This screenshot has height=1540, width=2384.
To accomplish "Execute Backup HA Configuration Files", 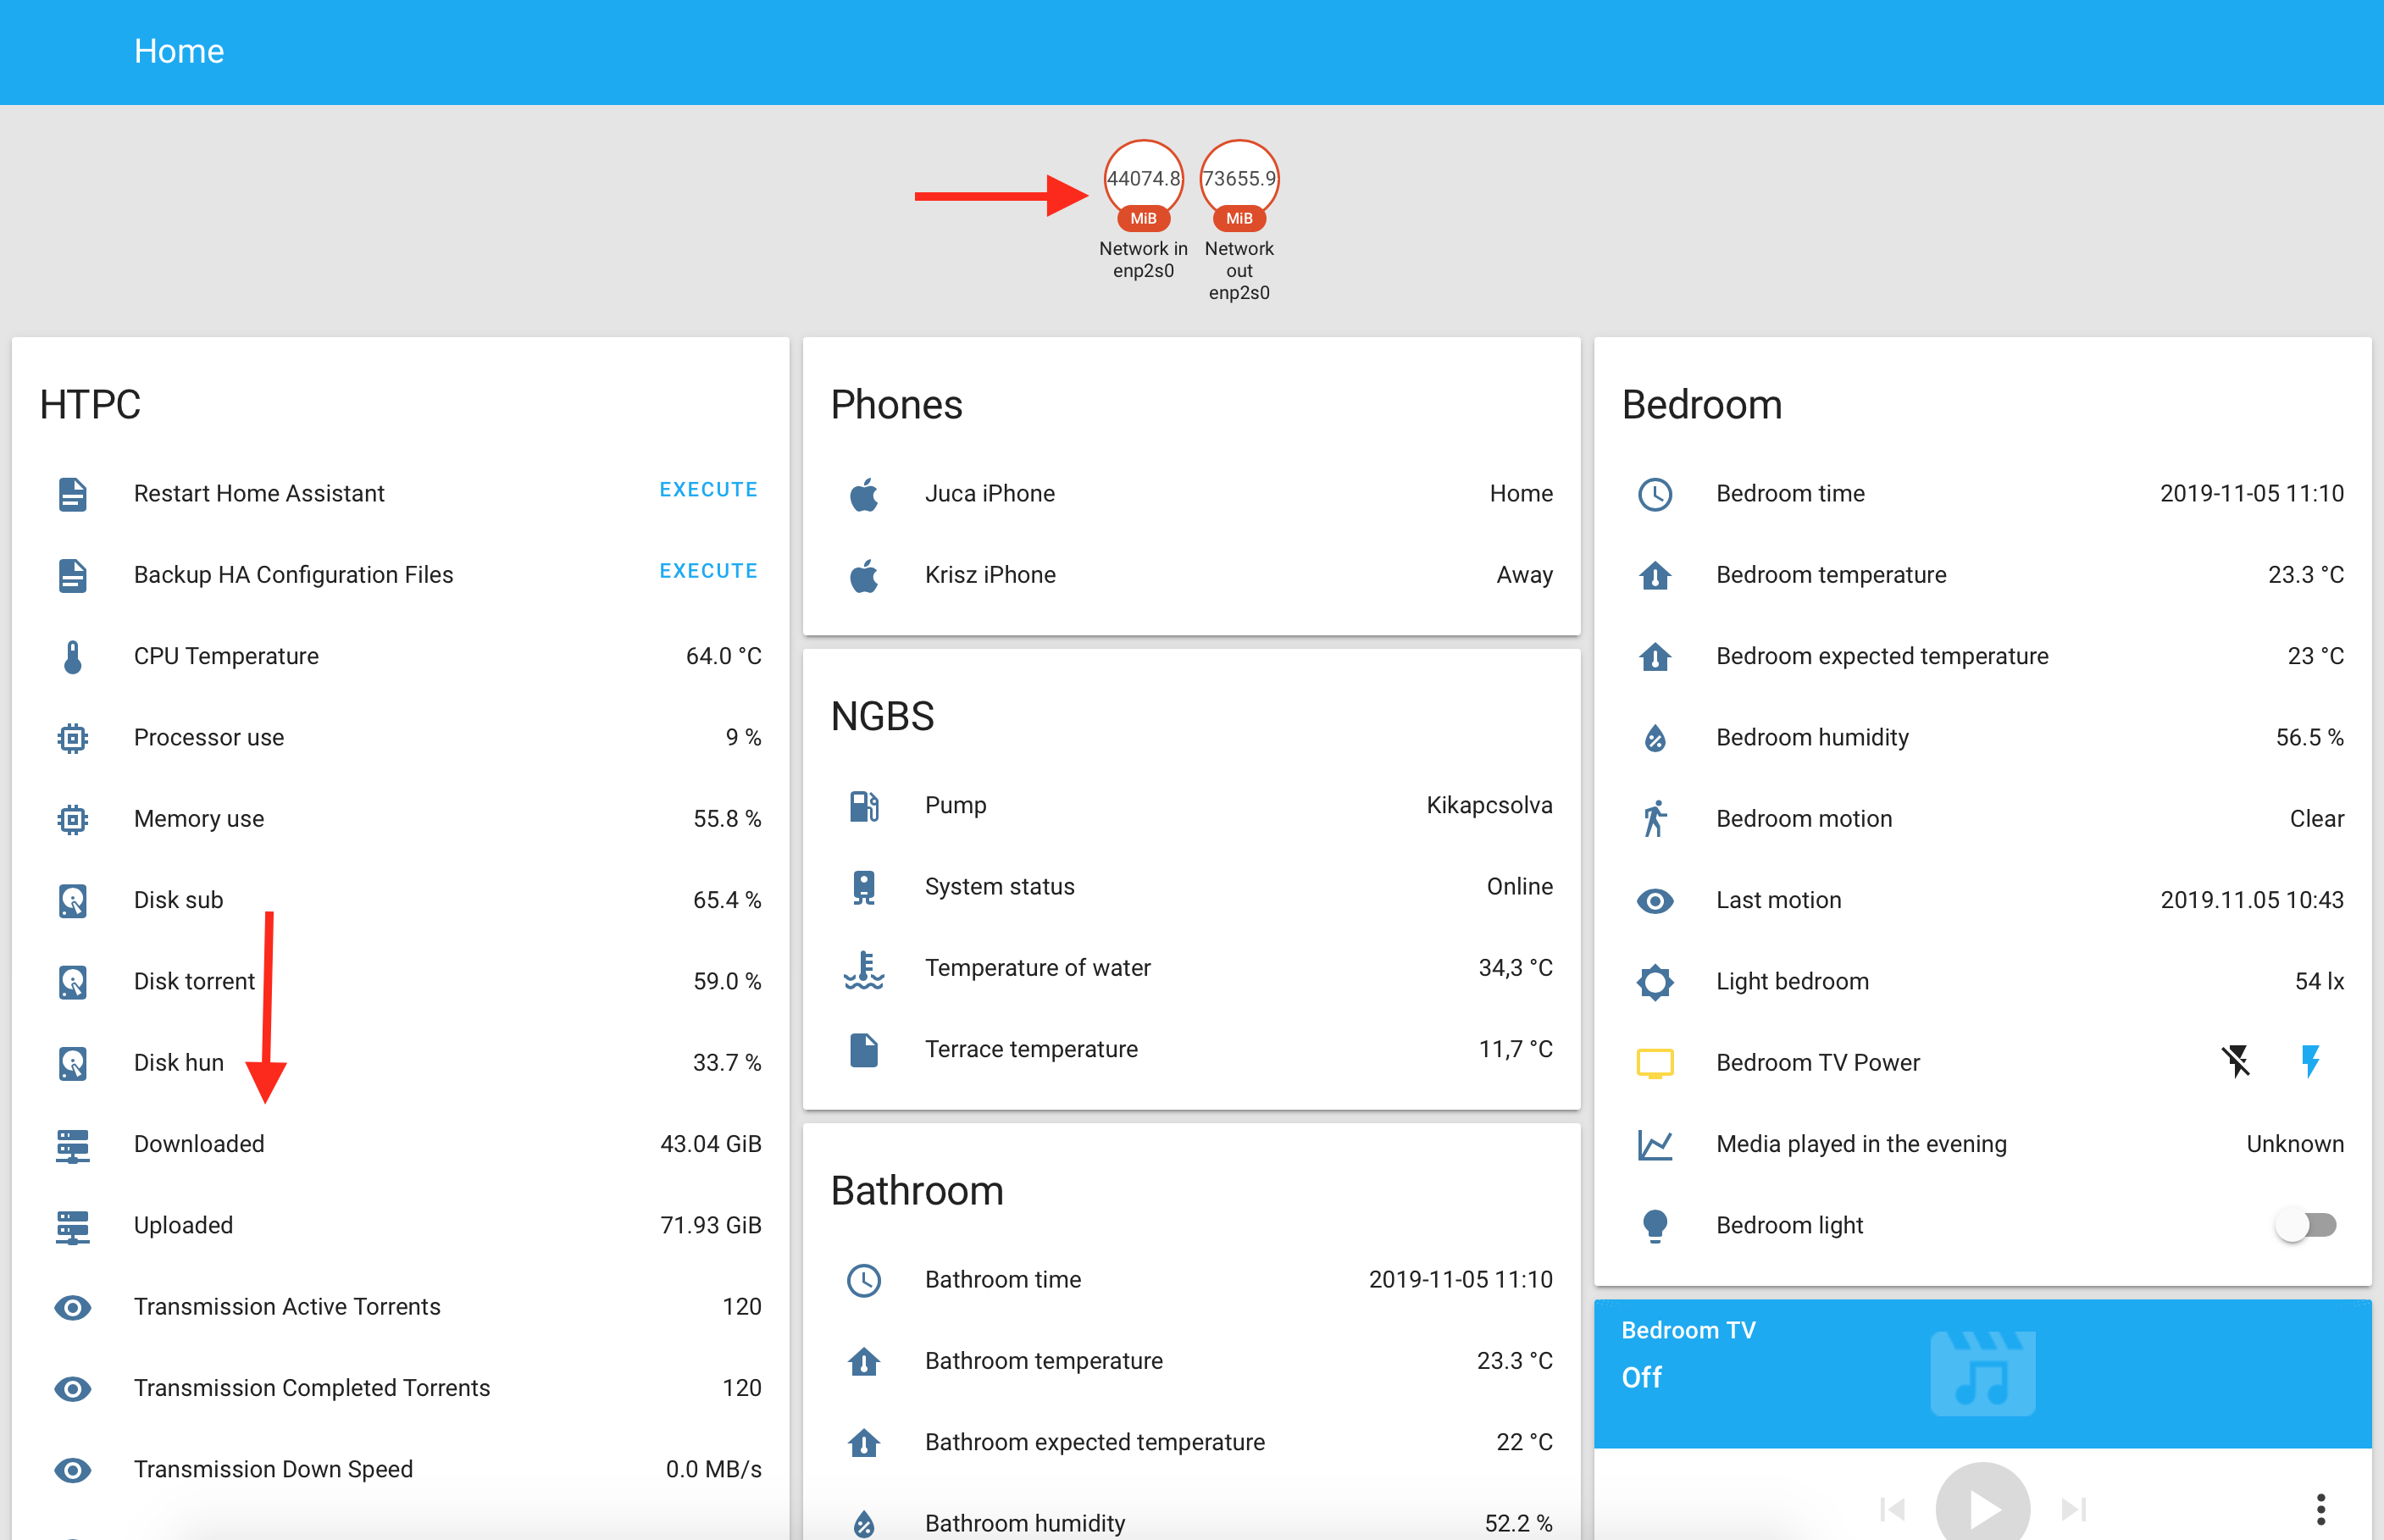I will [x=708, y=571].
